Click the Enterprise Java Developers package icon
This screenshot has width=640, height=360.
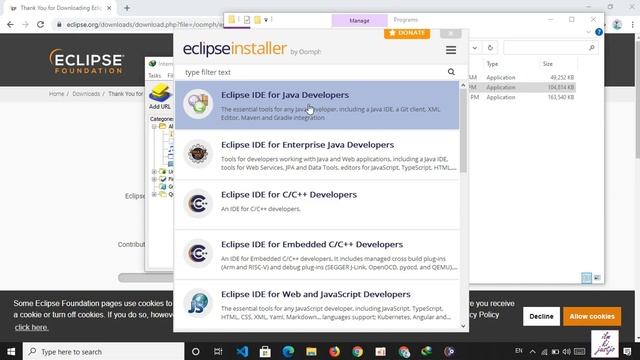tap(198, 154)
